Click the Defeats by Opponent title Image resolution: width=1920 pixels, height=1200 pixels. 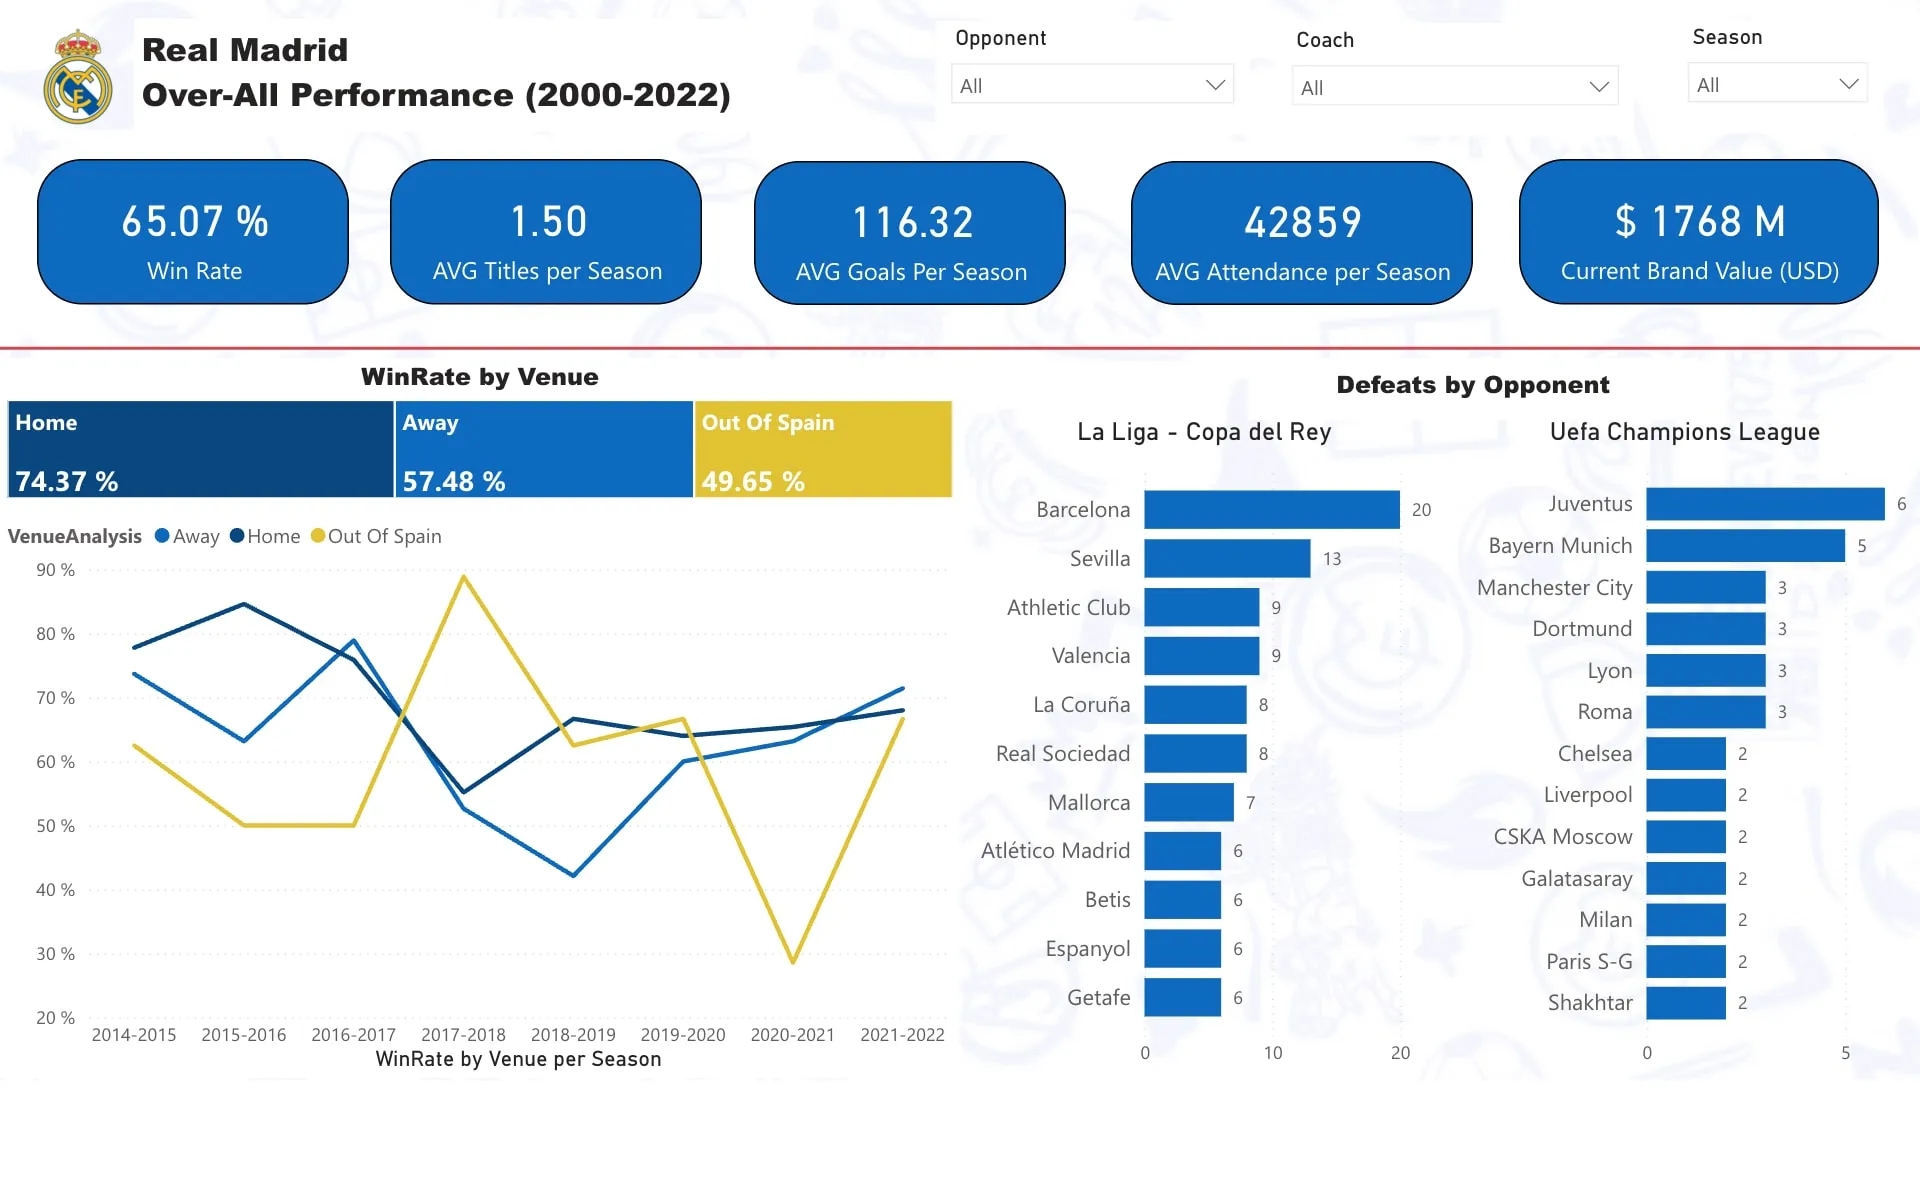(1473, 385)
